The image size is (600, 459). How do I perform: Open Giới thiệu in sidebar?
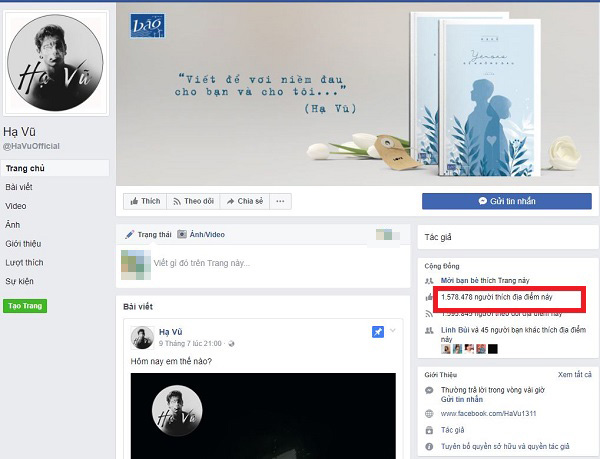click(23, 244)
